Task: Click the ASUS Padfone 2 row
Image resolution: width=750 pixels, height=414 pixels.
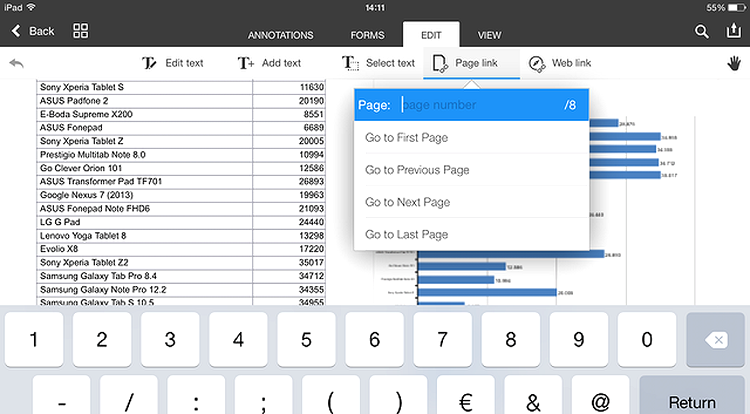Action: 181,100
